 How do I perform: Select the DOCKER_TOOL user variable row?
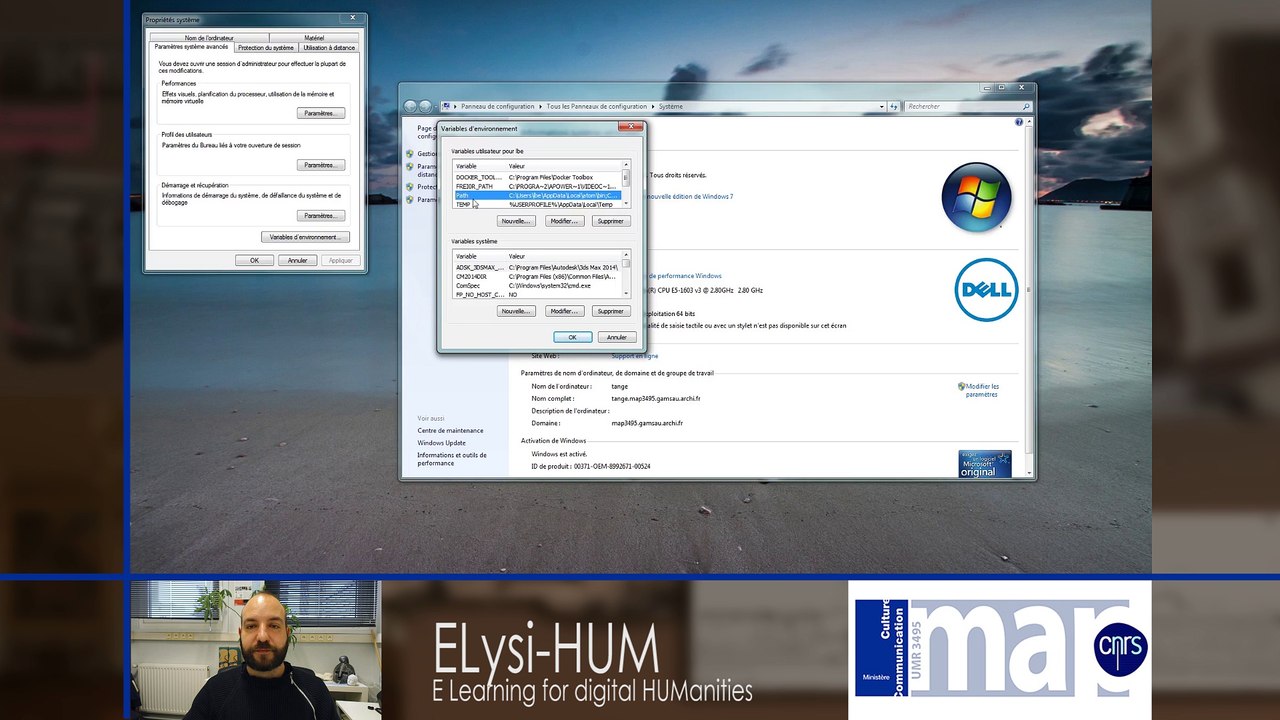(x=537, y=177)
